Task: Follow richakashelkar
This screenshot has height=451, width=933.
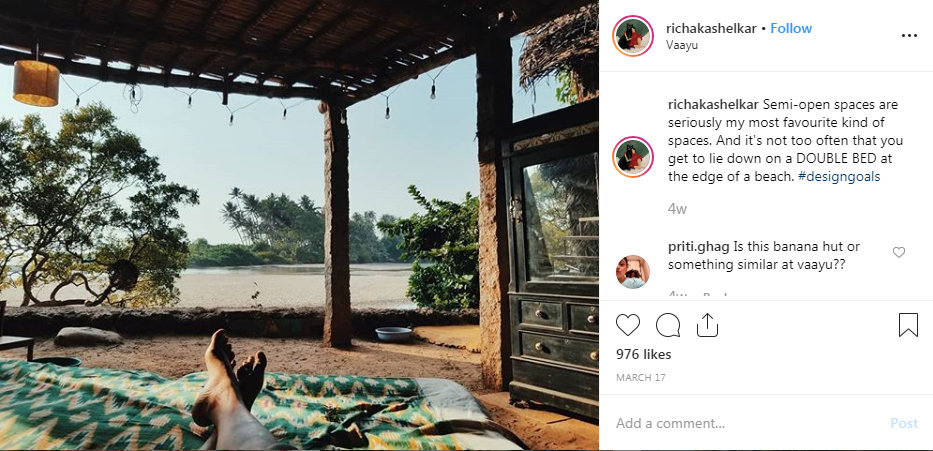Action: tap(791, 28)
